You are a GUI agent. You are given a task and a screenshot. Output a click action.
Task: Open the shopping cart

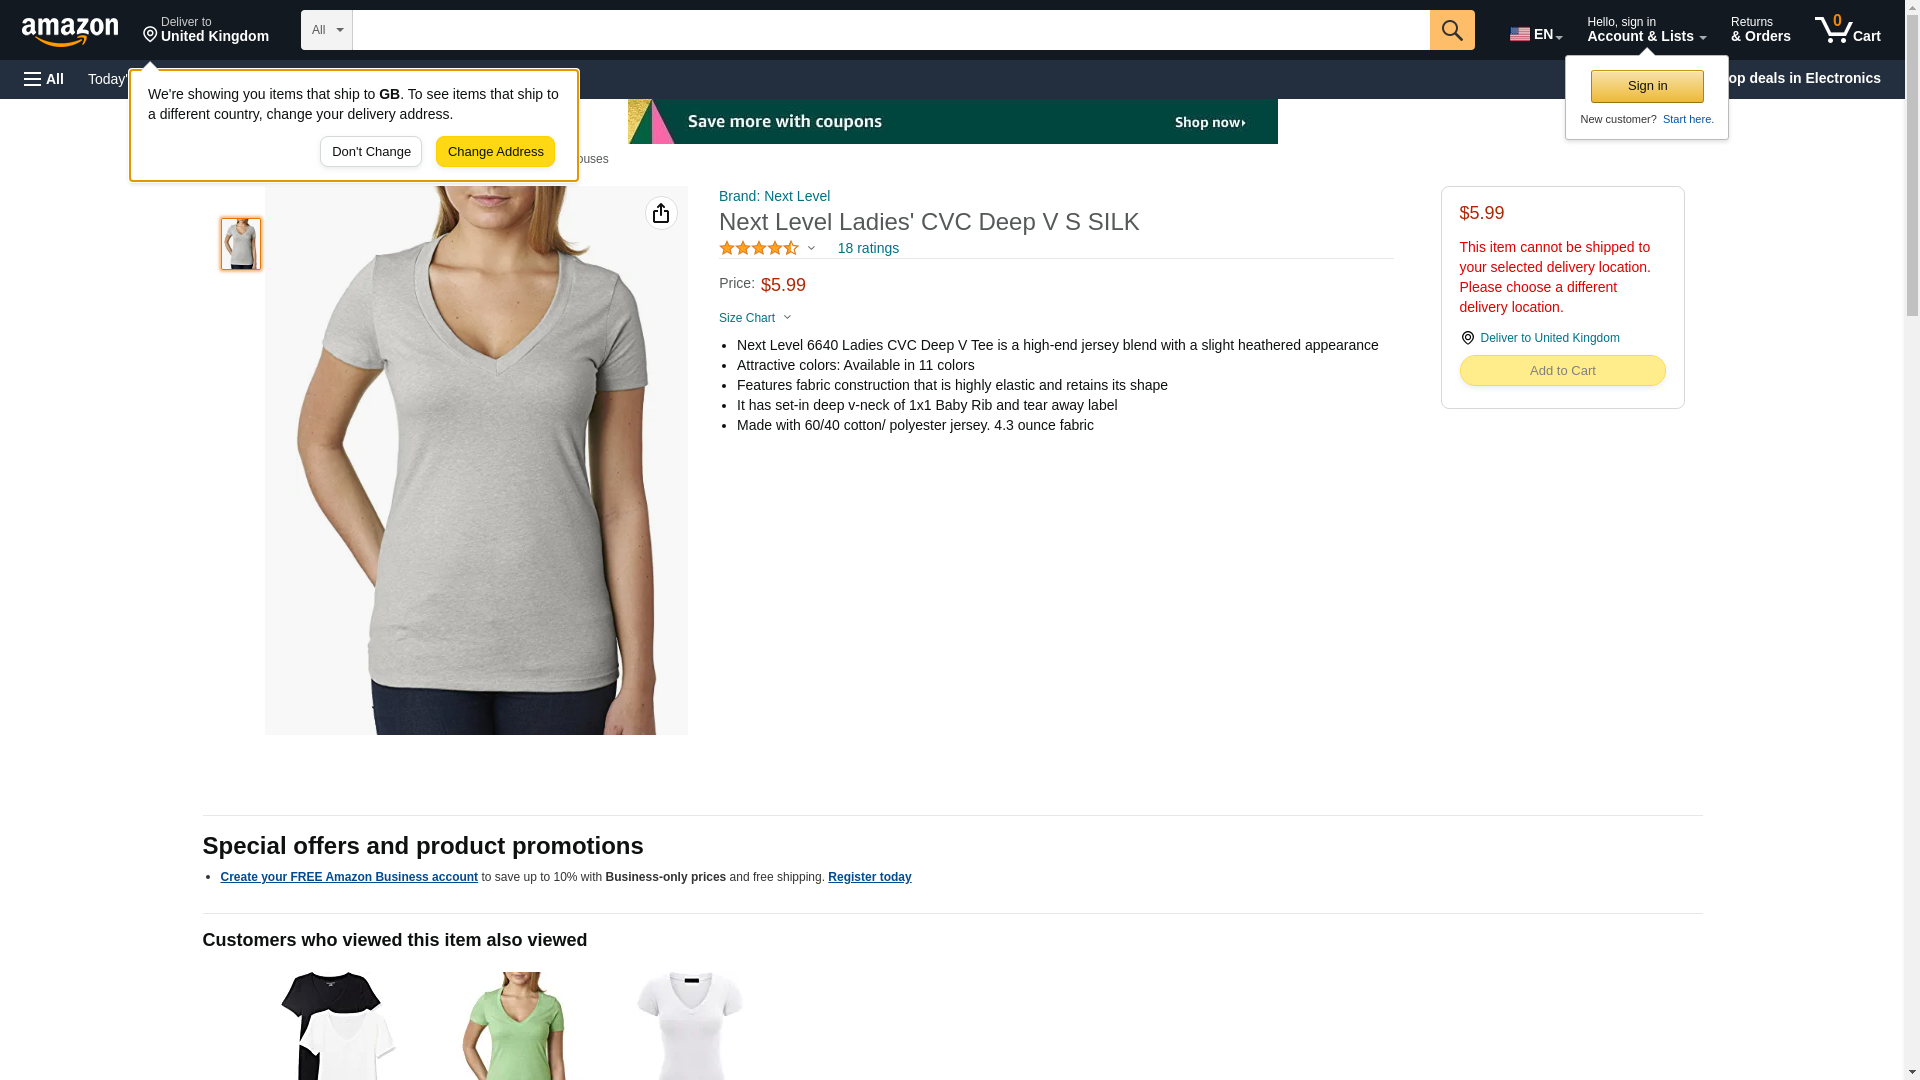[x=1847, y=30]
